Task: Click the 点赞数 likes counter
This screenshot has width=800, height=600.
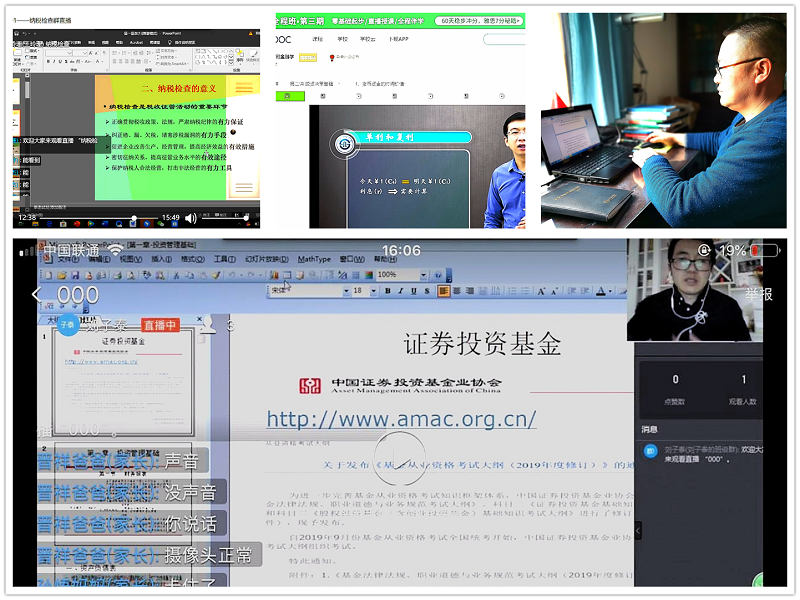Action: pyautogui.click(x=675, y=390)
